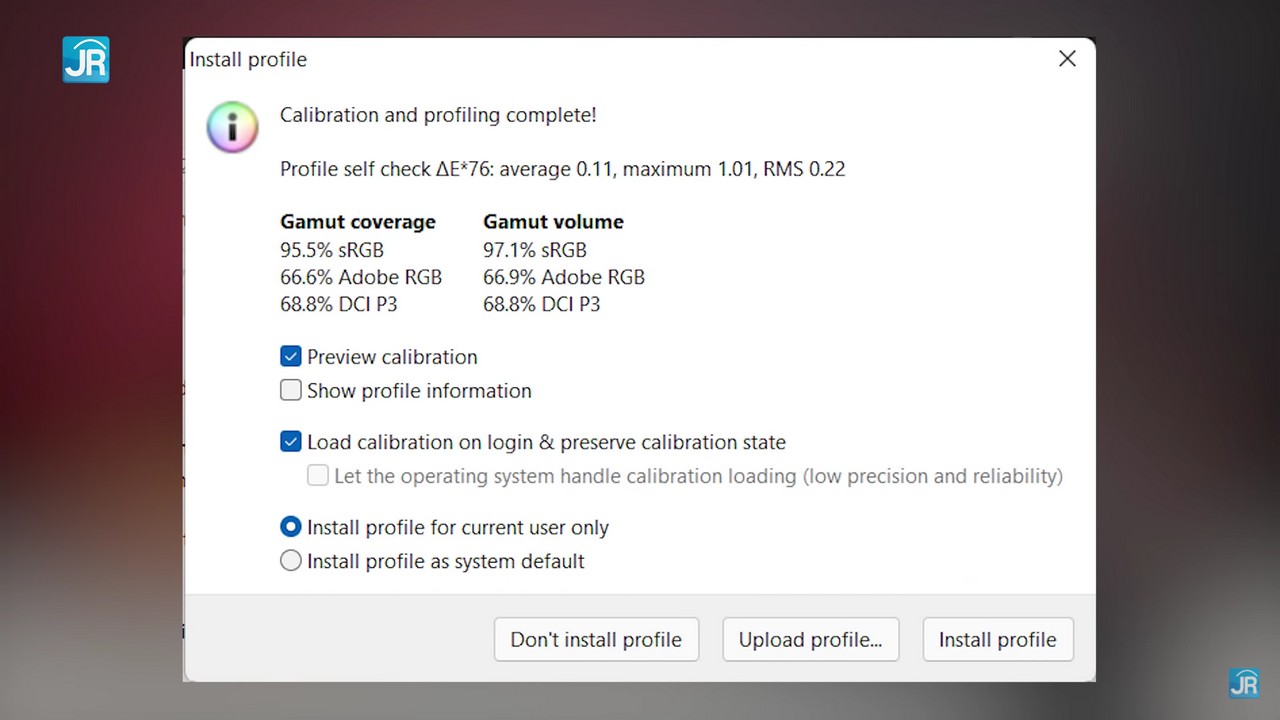Open the Upload profile... option
Viewport: 1280px width, 720px height.
coord(810,640)
